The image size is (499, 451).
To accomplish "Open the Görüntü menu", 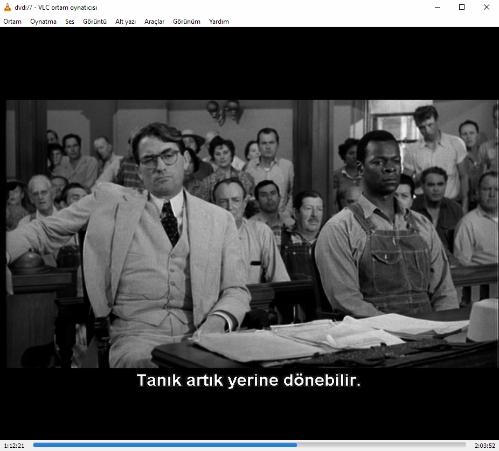I will tap(95, 22).
